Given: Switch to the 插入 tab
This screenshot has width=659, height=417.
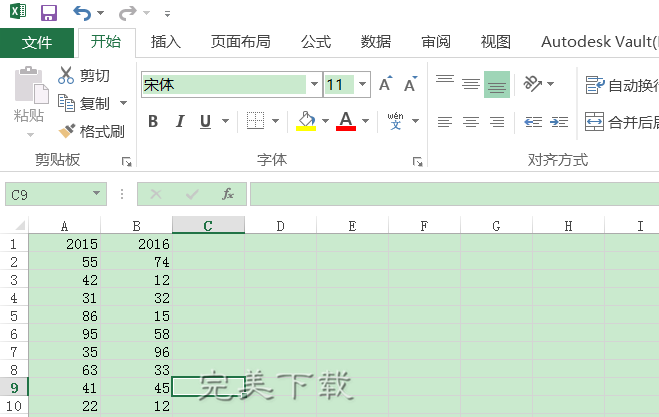Looking at the screenshot, I should click(x=166, y=42).
